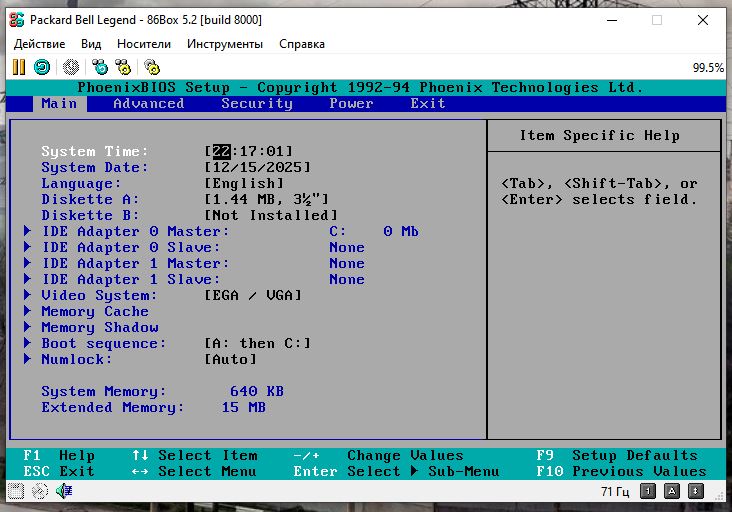Image resolution: width=732 pixels, height=512 pixels.
Task: Click the 99.5% emulation speed readout
Action: 708,68
